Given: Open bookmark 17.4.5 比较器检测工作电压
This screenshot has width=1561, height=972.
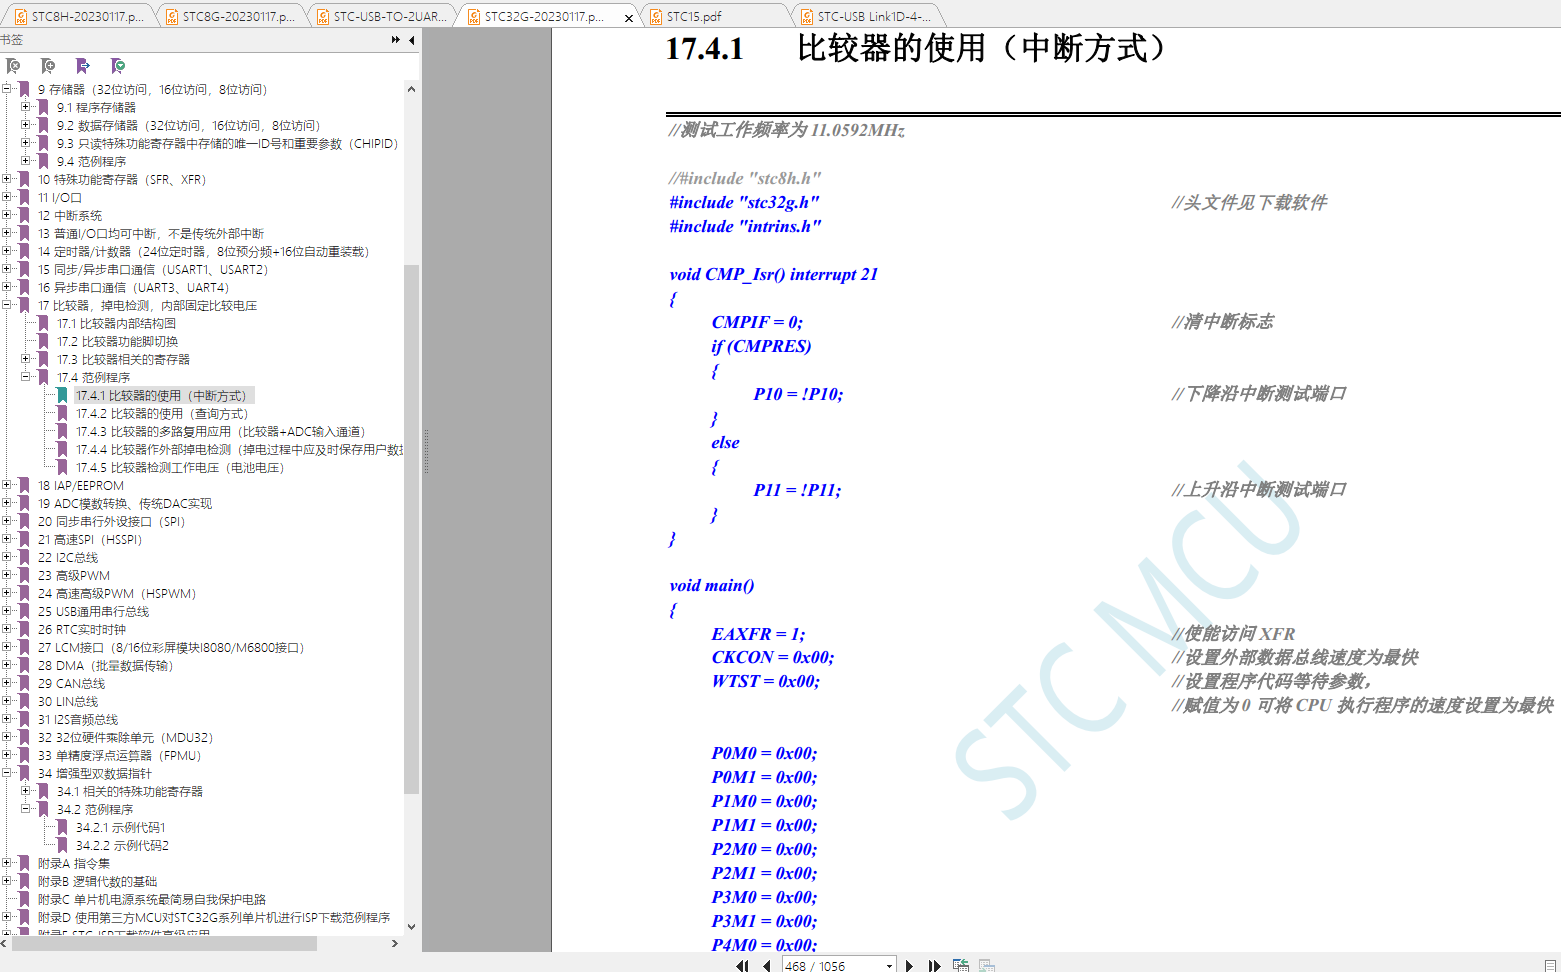Looking at the screenshot, I should (180, 467).
